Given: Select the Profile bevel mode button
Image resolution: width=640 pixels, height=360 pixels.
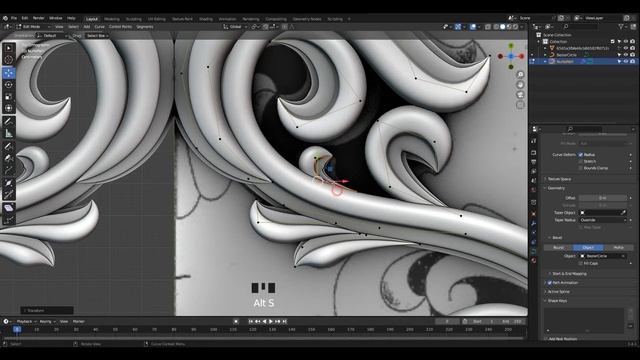Looking at the screenshot, I should click(x=619, y=247).
